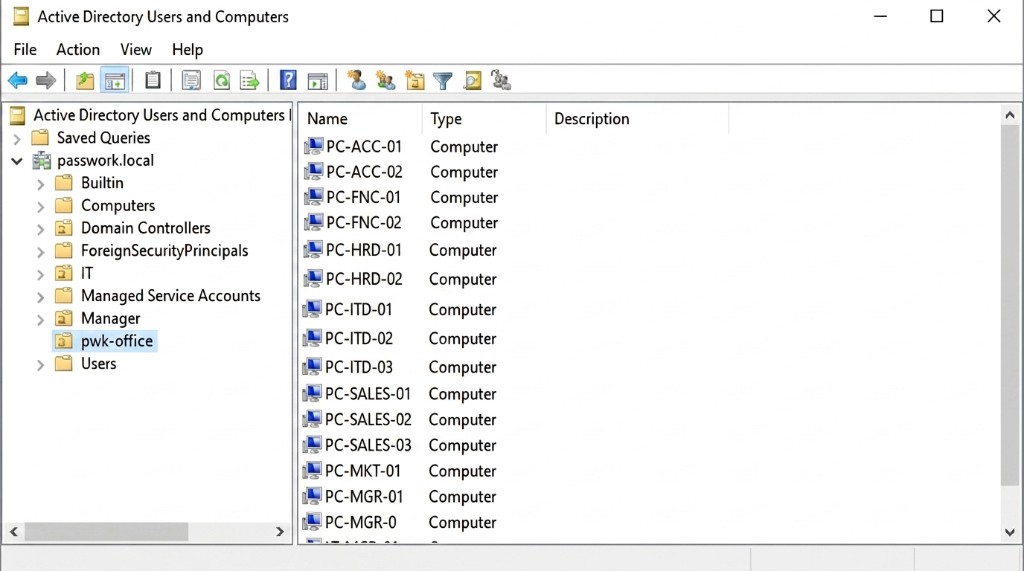Screen dimensions: 1024x571
Task: Click the passwork.local domain icon in tree
Action: coord(42,160)
